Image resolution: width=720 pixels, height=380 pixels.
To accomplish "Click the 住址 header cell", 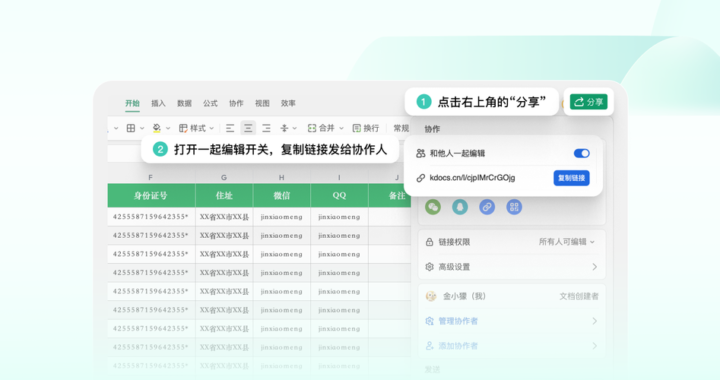I will pyautogui.click(x=224, y=196).
